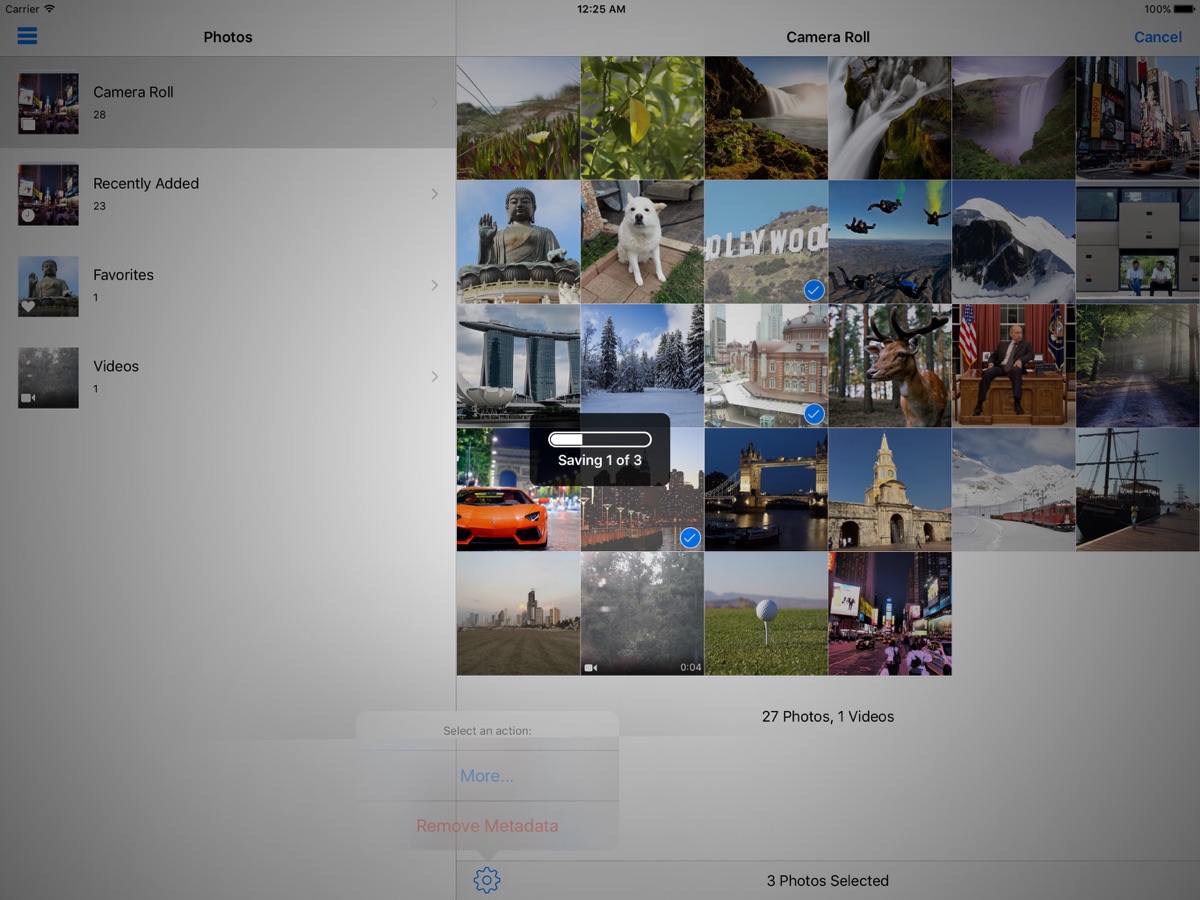Select the golf ball photo thumbnail

coord(766,614)
